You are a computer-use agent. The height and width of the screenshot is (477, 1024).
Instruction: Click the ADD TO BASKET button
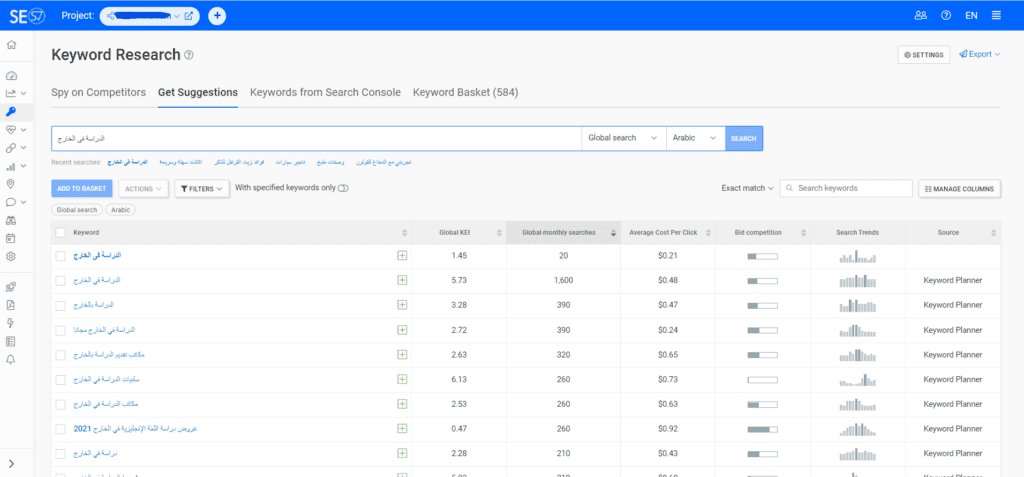coord(82,189)
